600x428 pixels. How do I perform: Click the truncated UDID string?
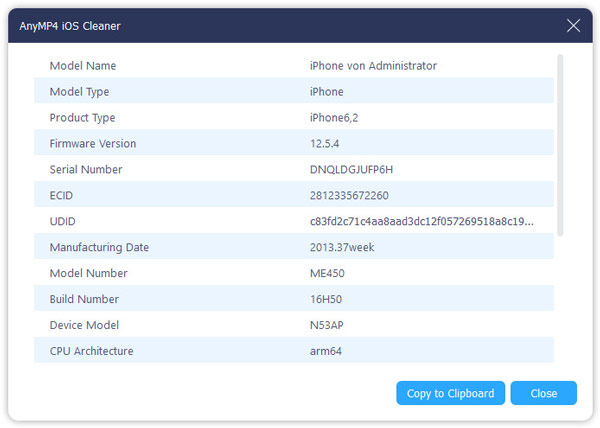[421, 222]
